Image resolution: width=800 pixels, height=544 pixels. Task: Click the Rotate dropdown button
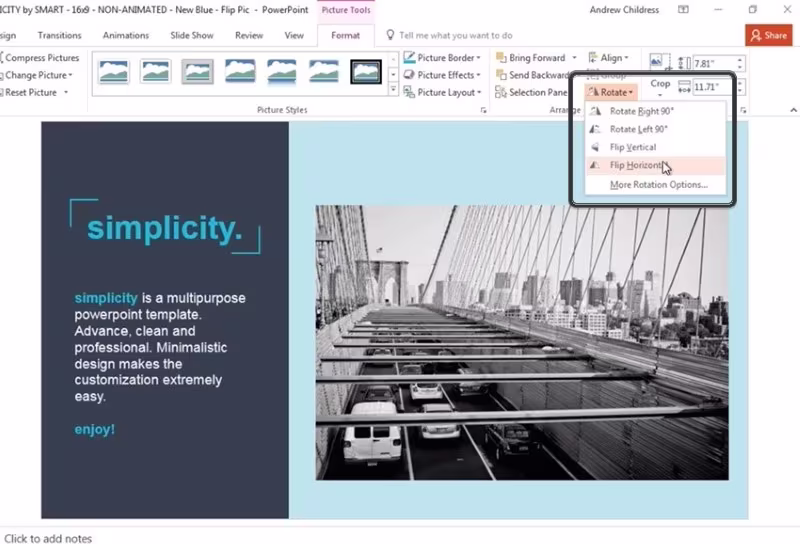(x=610, y=92)
